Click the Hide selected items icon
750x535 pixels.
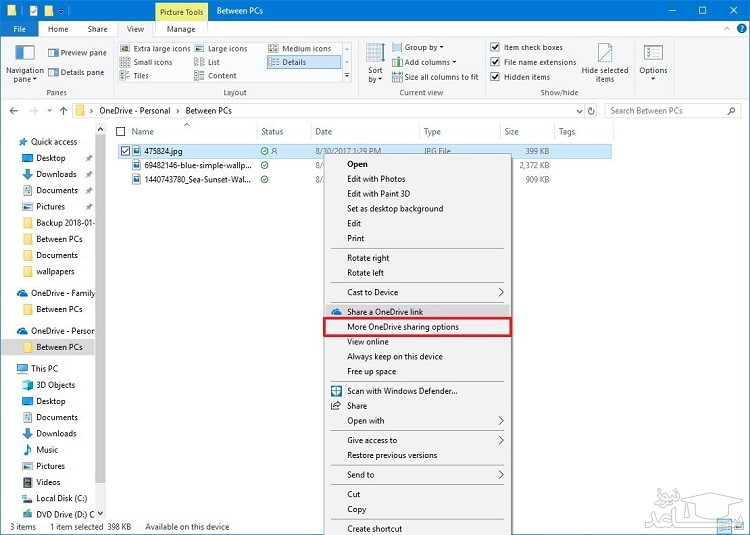pos(605,56)
